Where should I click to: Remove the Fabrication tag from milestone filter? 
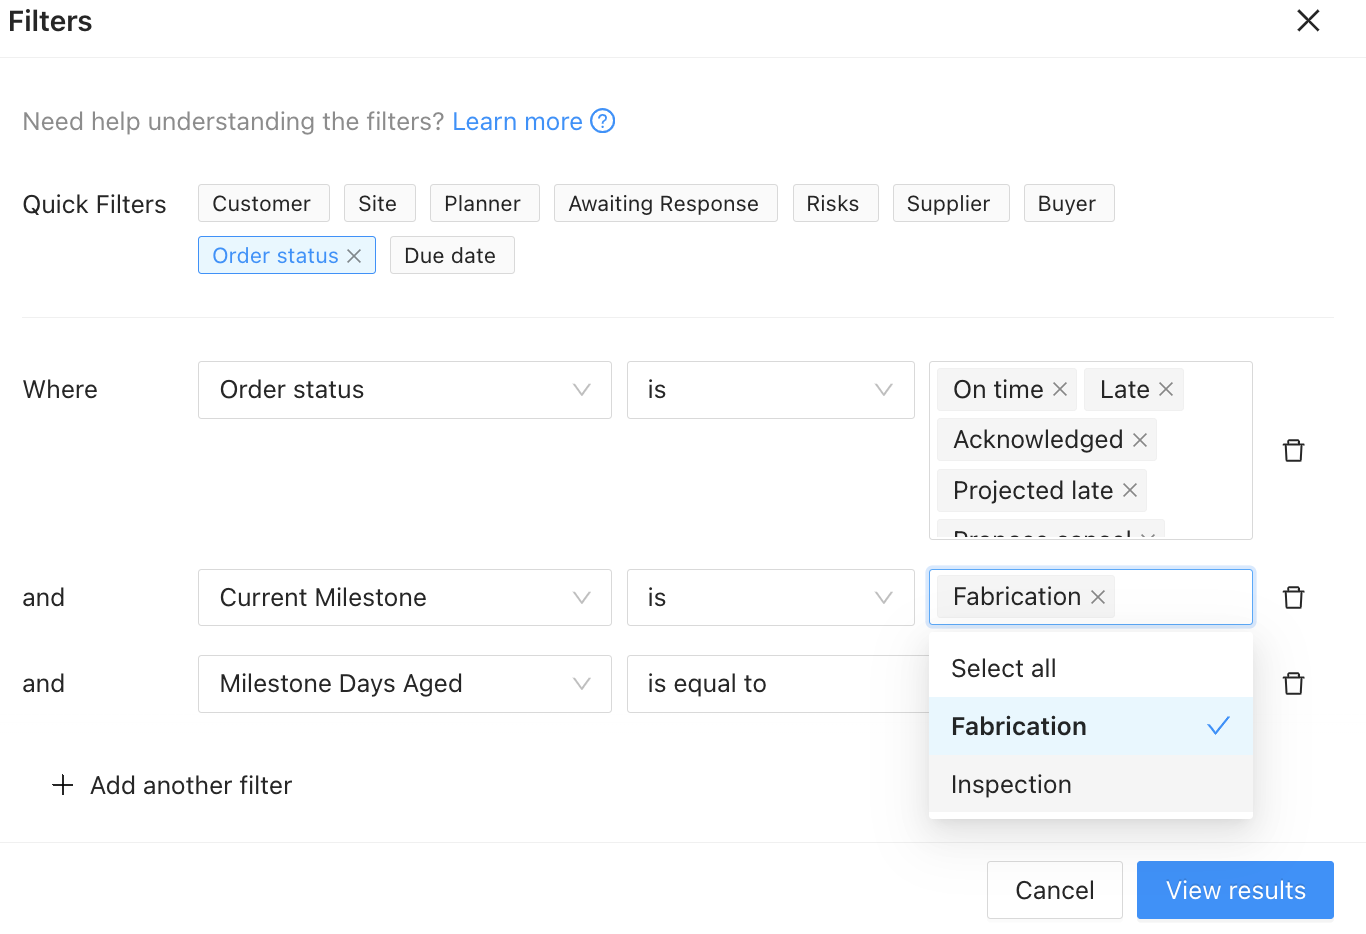click(1098, 597)
